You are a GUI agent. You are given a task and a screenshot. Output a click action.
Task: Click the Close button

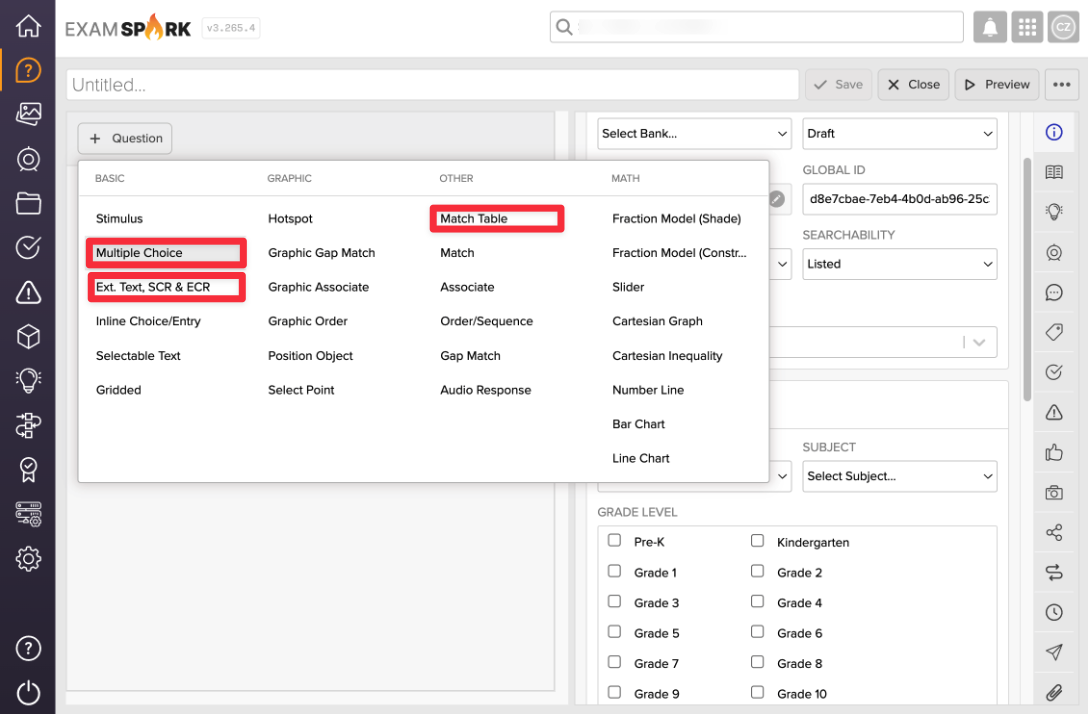tap(913, 85)
